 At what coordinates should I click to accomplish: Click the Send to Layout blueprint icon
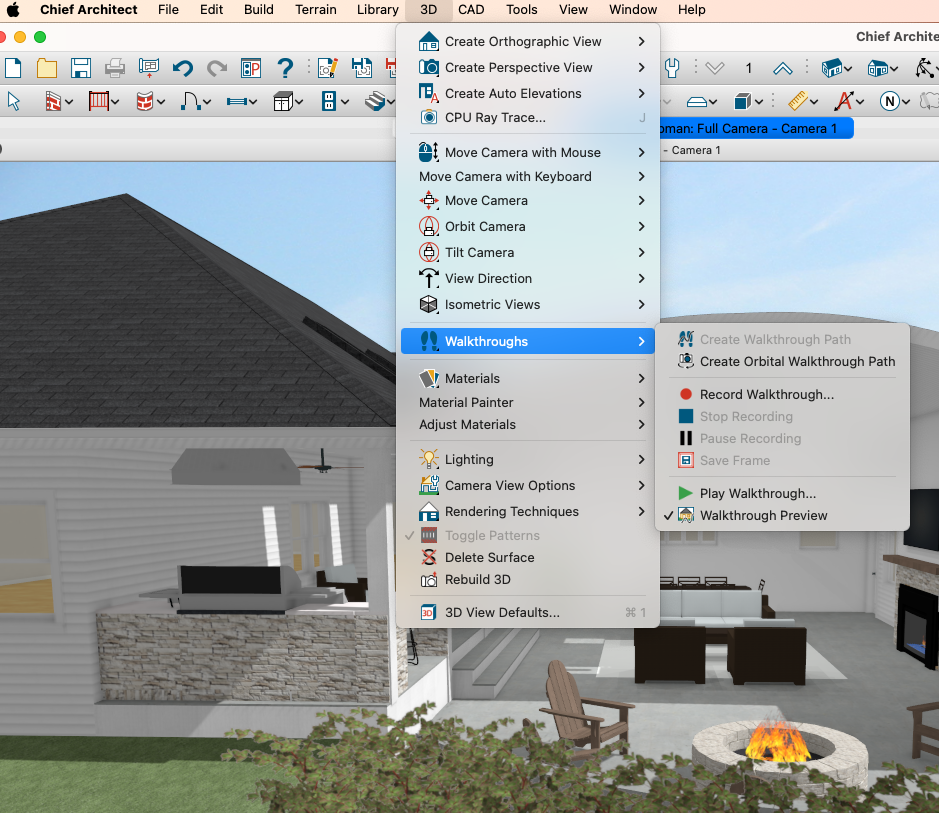tap(149, 68)
